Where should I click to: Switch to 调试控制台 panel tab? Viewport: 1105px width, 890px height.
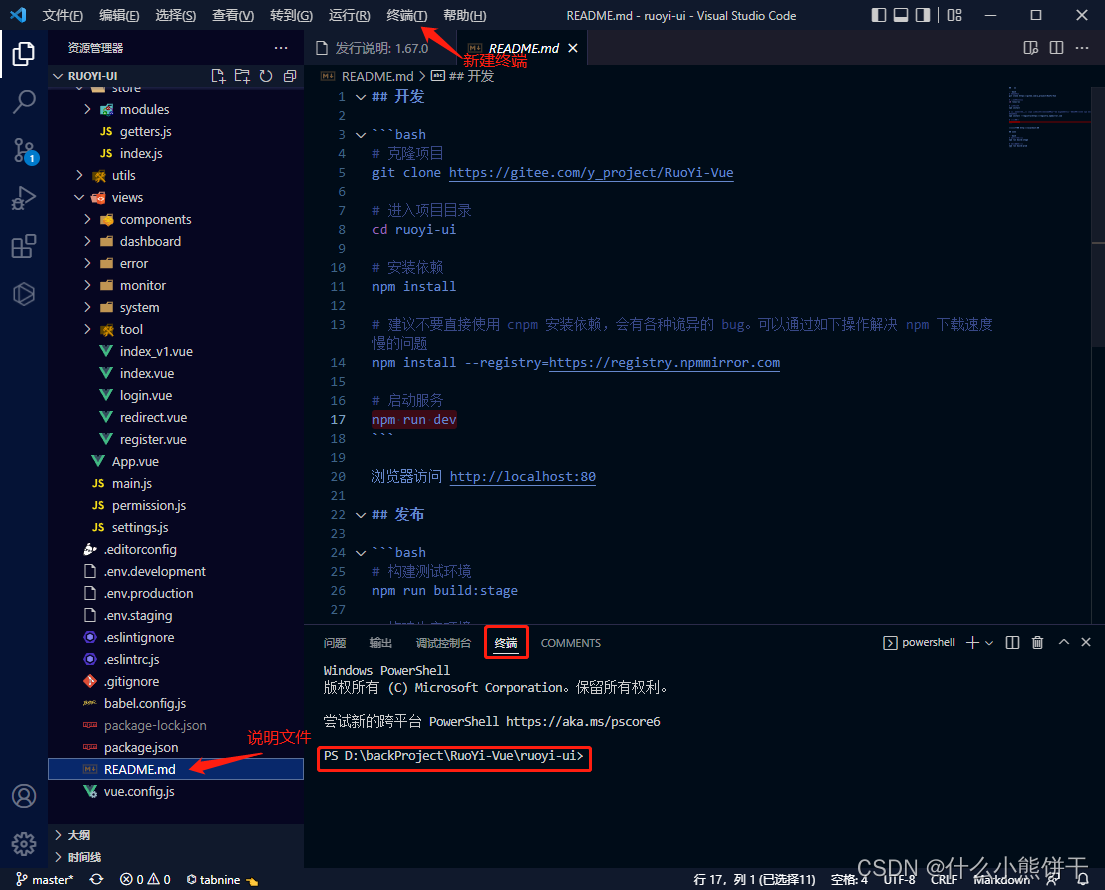click(443, 643)
